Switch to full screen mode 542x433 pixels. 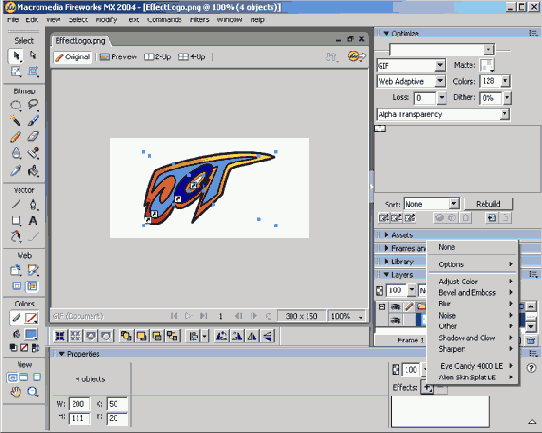37,377
